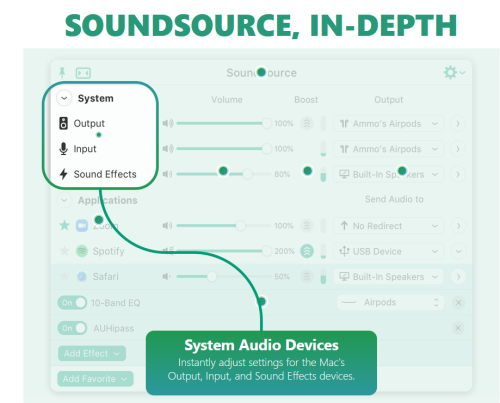Screen dimensions: 500x403
Task: Toggle the compact view icon beside the pin
Action: [83, 73]
